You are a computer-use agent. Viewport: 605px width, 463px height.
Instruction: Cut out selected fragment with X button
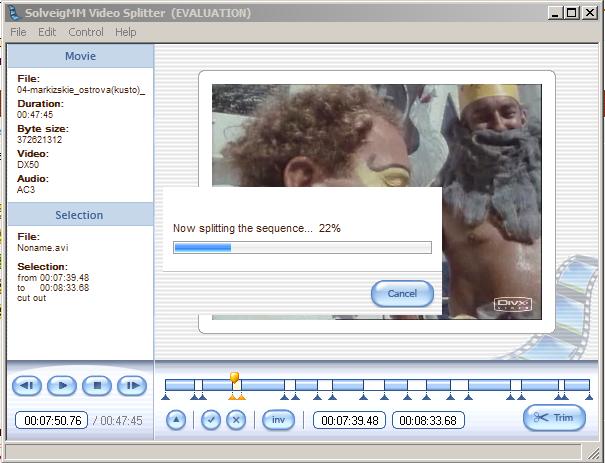point(236,420)
